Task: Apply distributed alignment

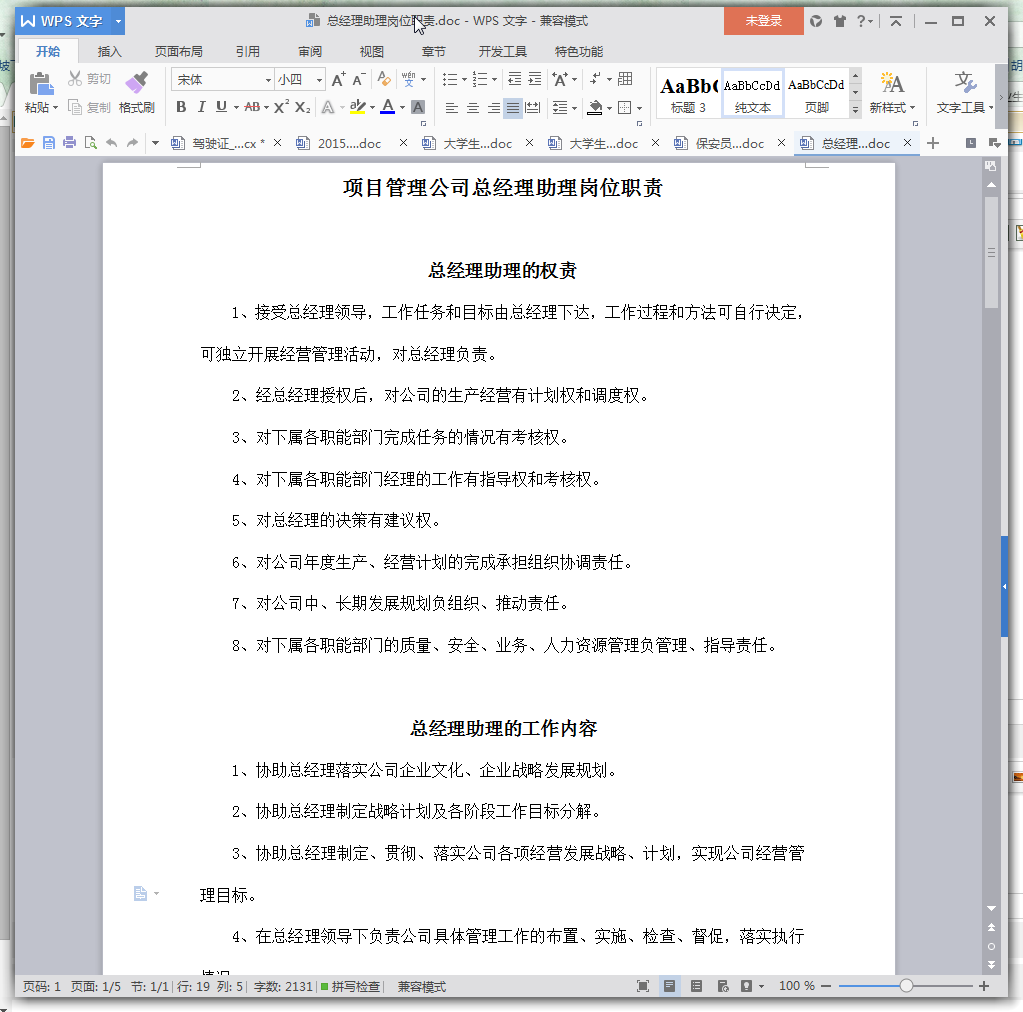Action: [533, 107]
